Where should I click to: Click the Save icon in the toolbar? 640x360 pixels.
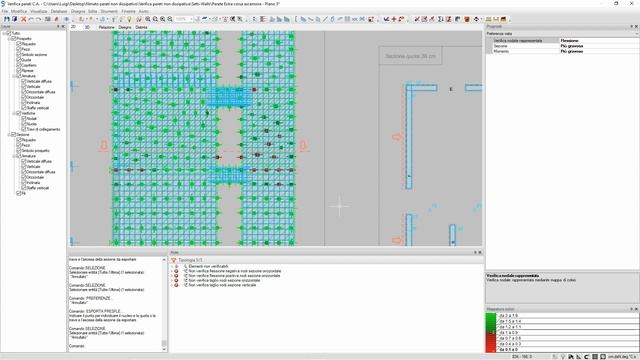pos(7,19)
